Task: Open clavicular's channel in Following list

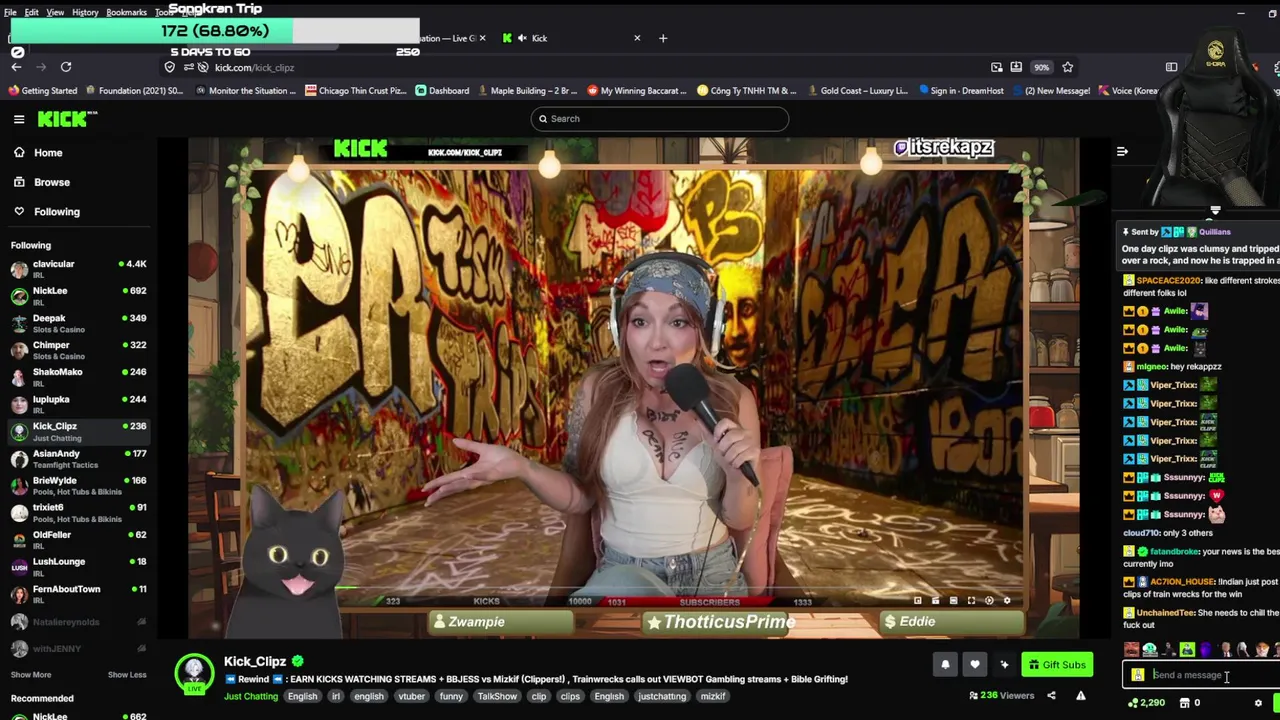Action: [78, 269]
